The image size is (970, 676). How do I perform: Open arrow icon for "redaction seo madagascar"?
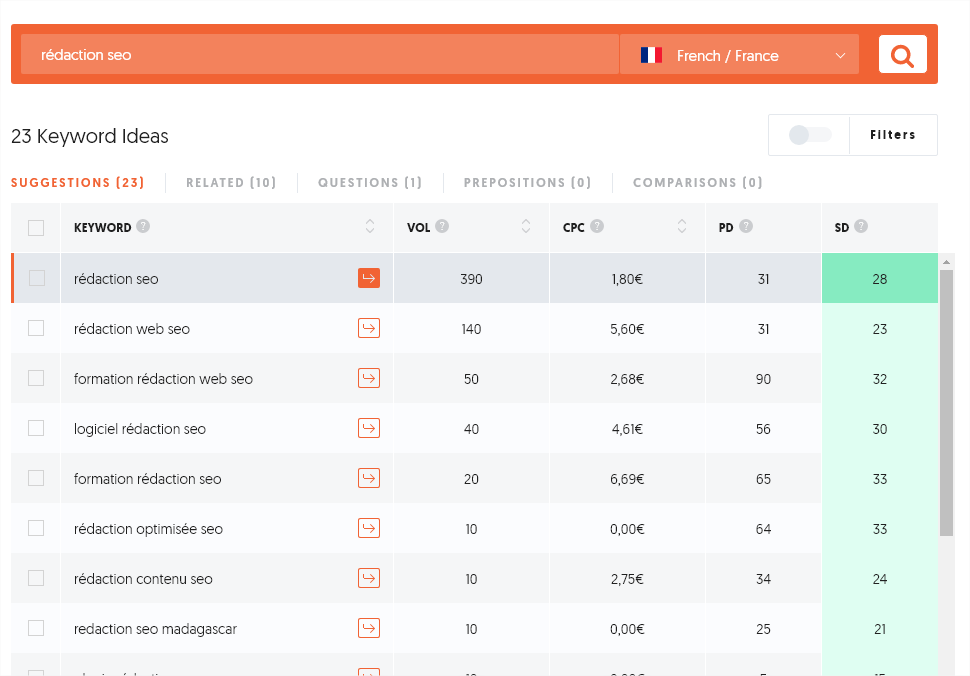pos(369,628)
